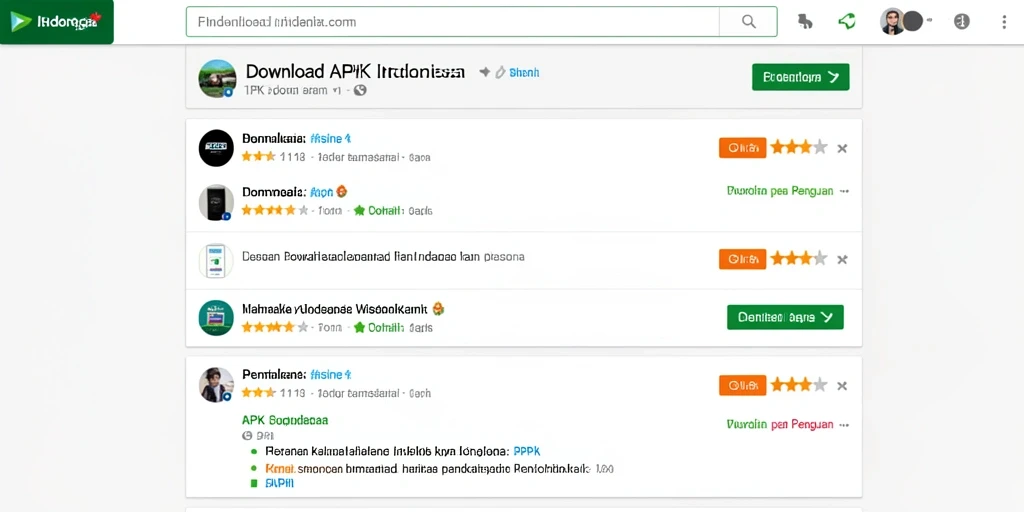Viewport: 1024px width, 512px height.
Task: Open the three-dot menu at top right
Action: tap(1004, 22)
